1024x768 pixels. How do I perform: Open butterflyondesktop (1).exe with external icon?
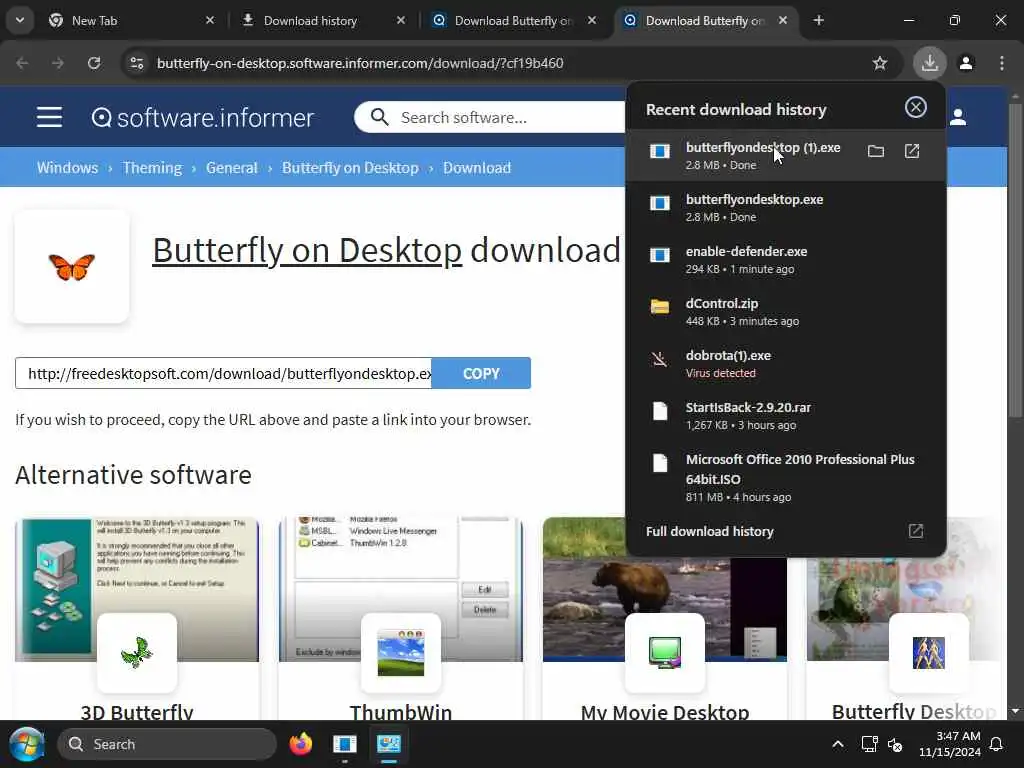tap(912, 152)
